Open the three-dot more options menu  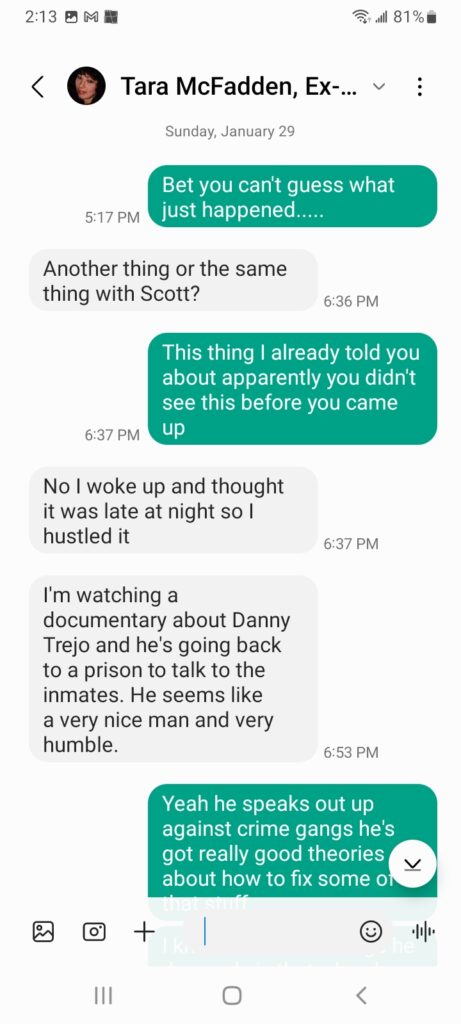point(420,86)
